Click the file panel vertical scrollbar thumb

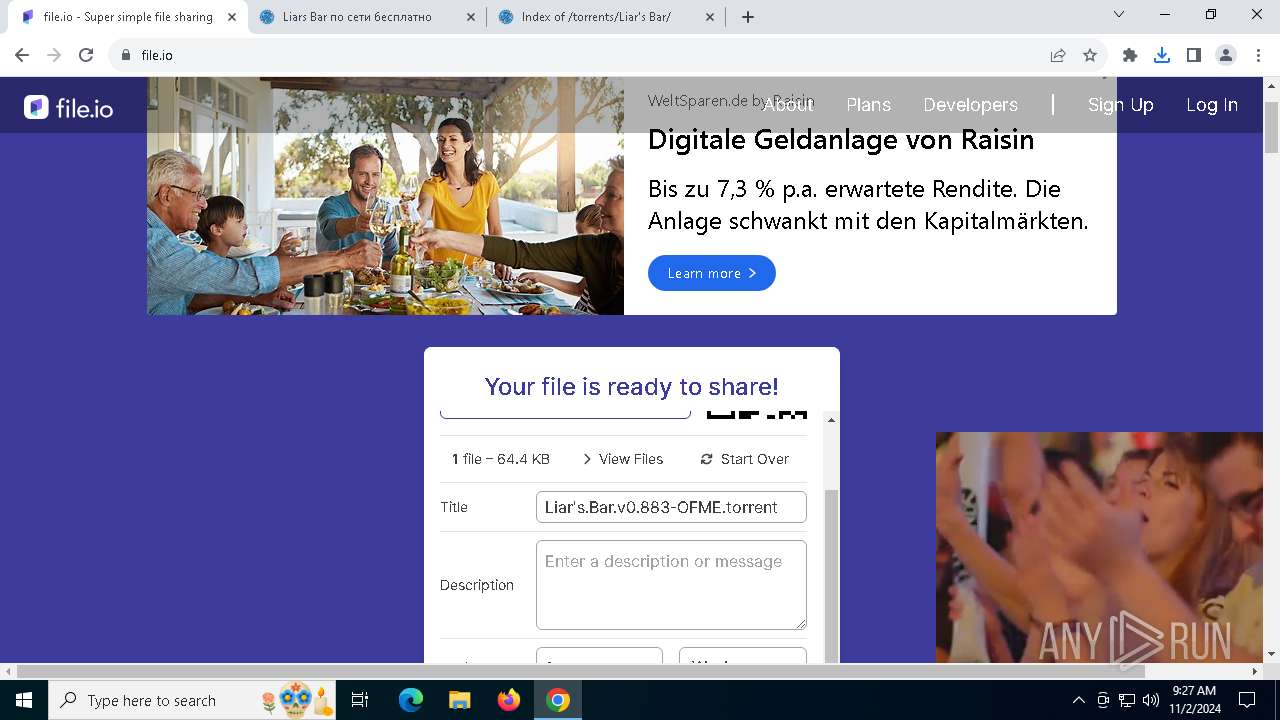tap(831, 576)
